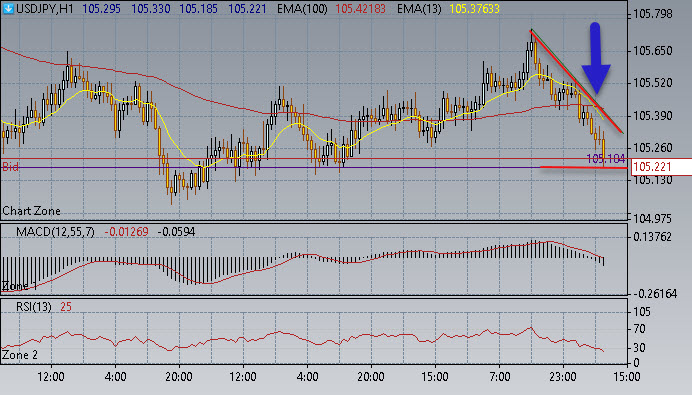Click the Bid line label

click(11, 167)
